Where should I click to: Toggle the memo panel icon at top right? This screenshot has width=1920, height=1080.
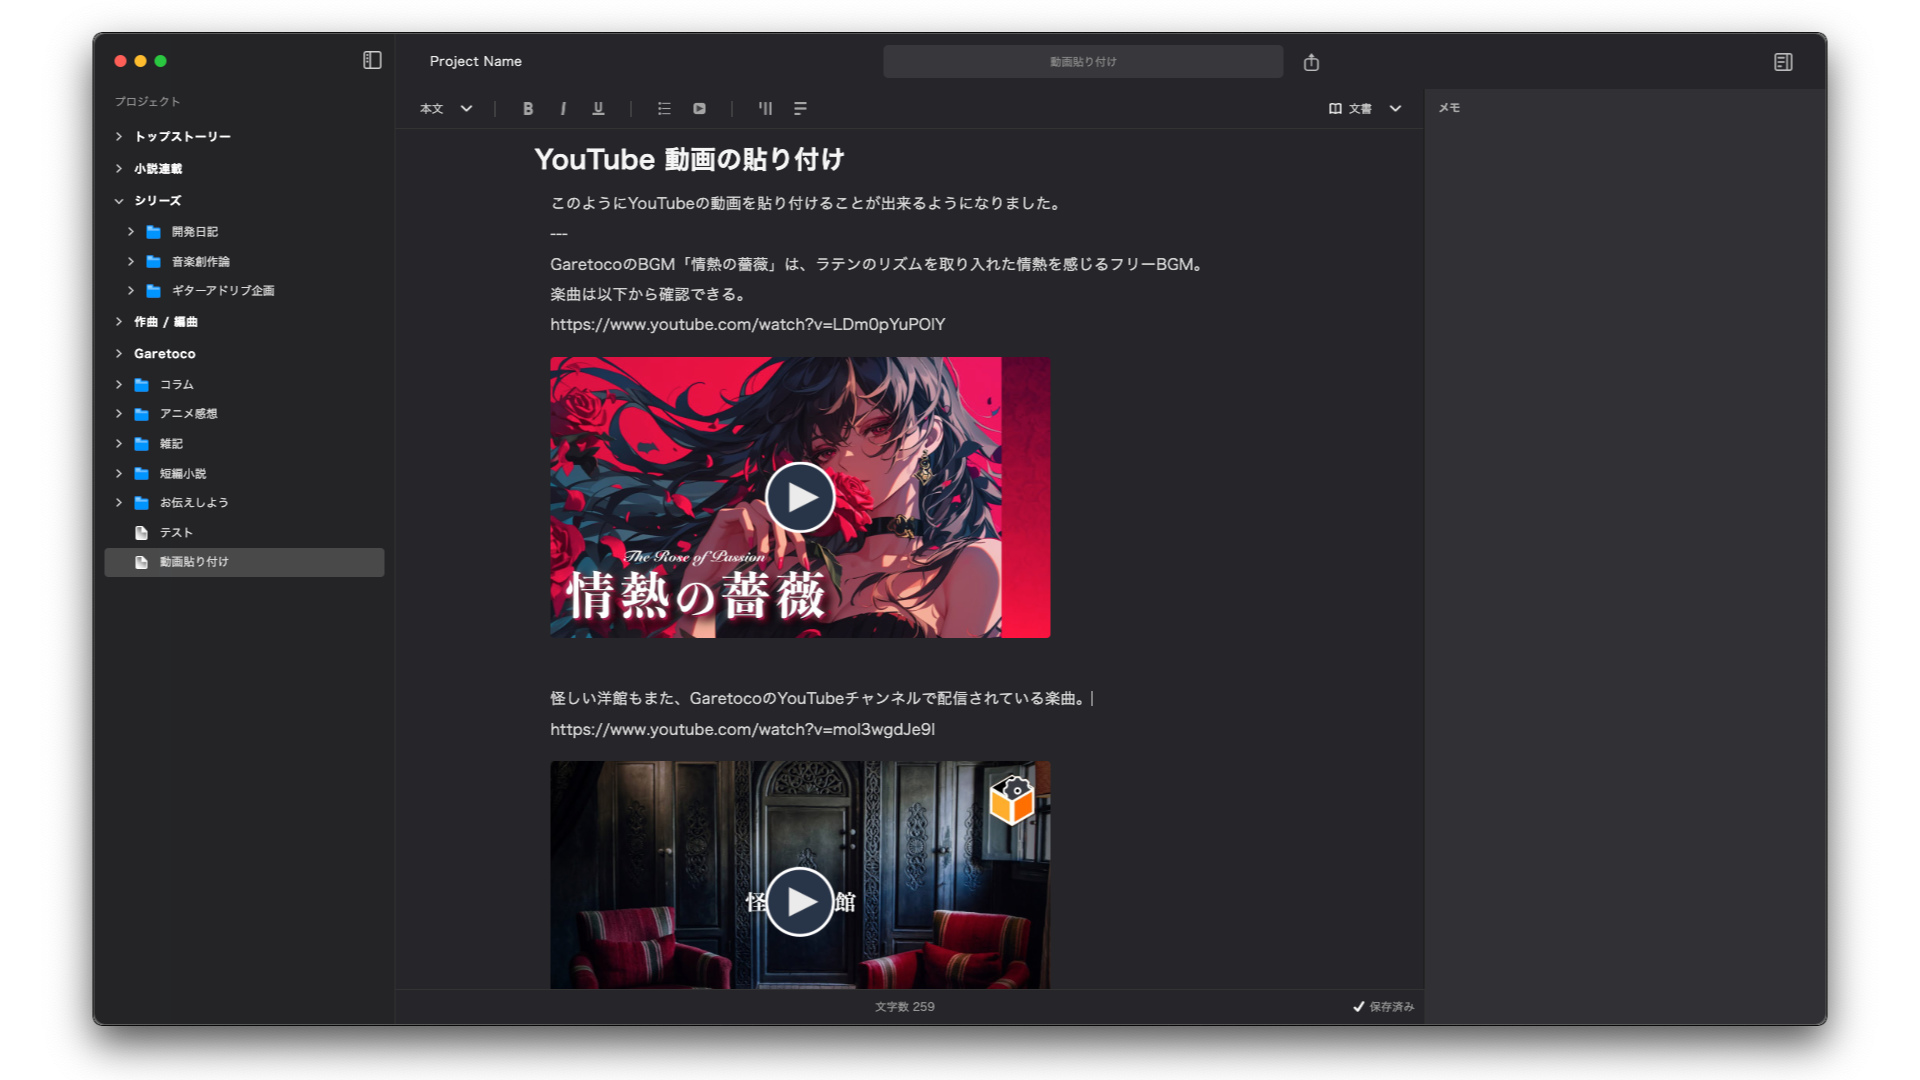coord(1783,62)
